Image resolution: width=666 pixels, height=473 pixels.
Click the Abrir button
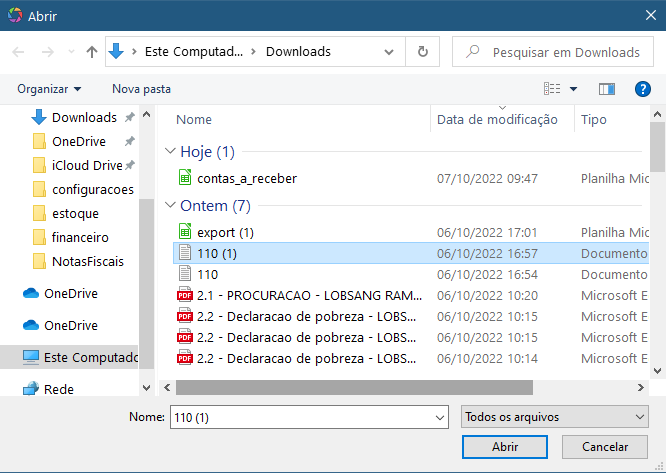click(x=504, y=447)
